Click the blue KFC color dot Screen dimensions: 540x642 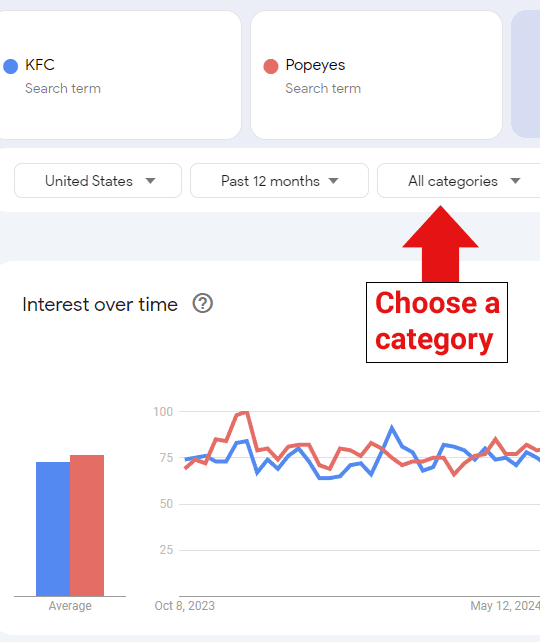pos(11,66)
